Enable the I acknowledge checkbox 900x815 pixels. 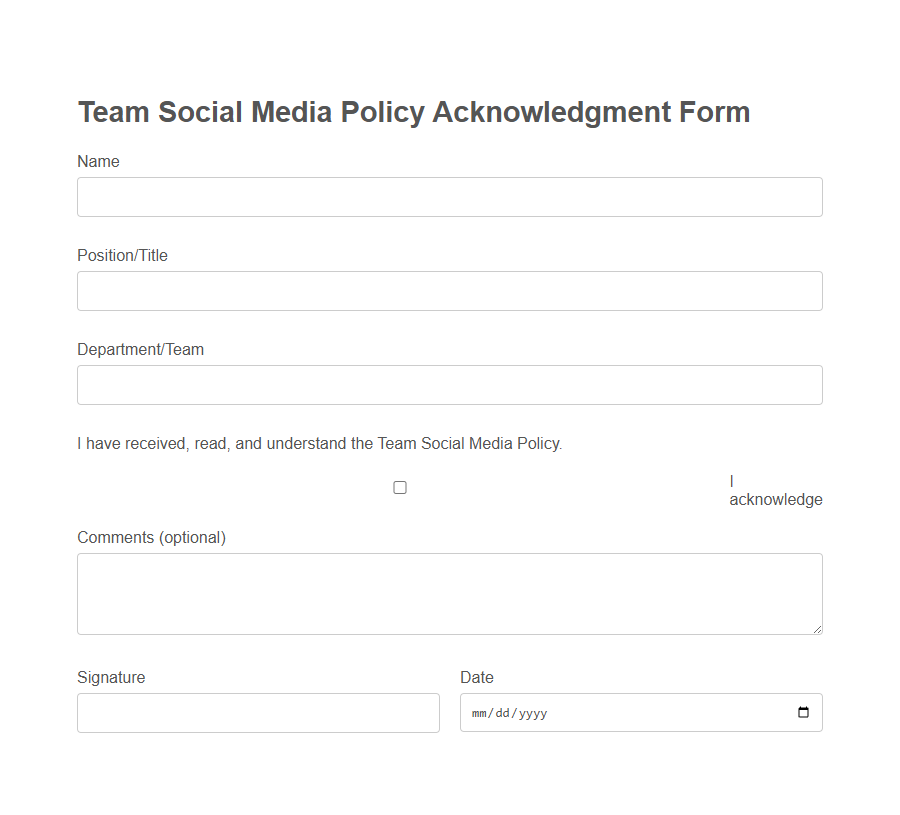[400, 487]
